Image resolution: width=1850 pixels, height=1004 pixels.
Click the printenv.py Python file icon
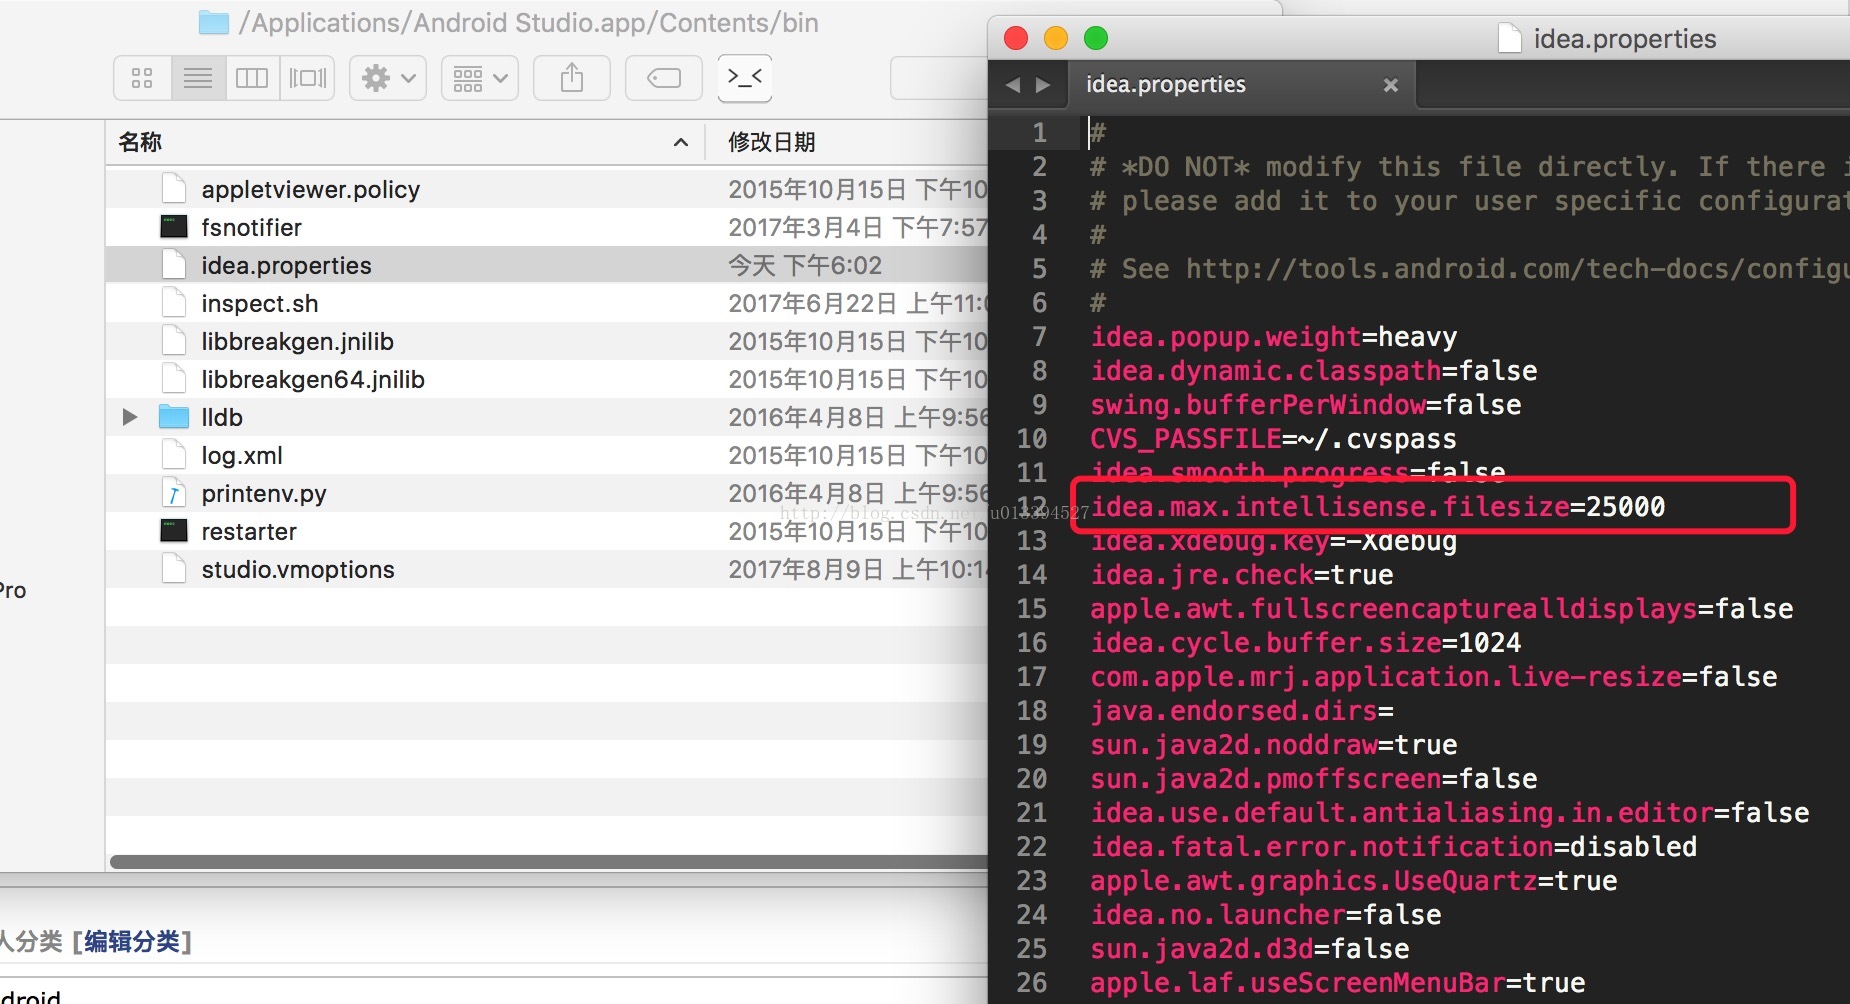(174, 493)
